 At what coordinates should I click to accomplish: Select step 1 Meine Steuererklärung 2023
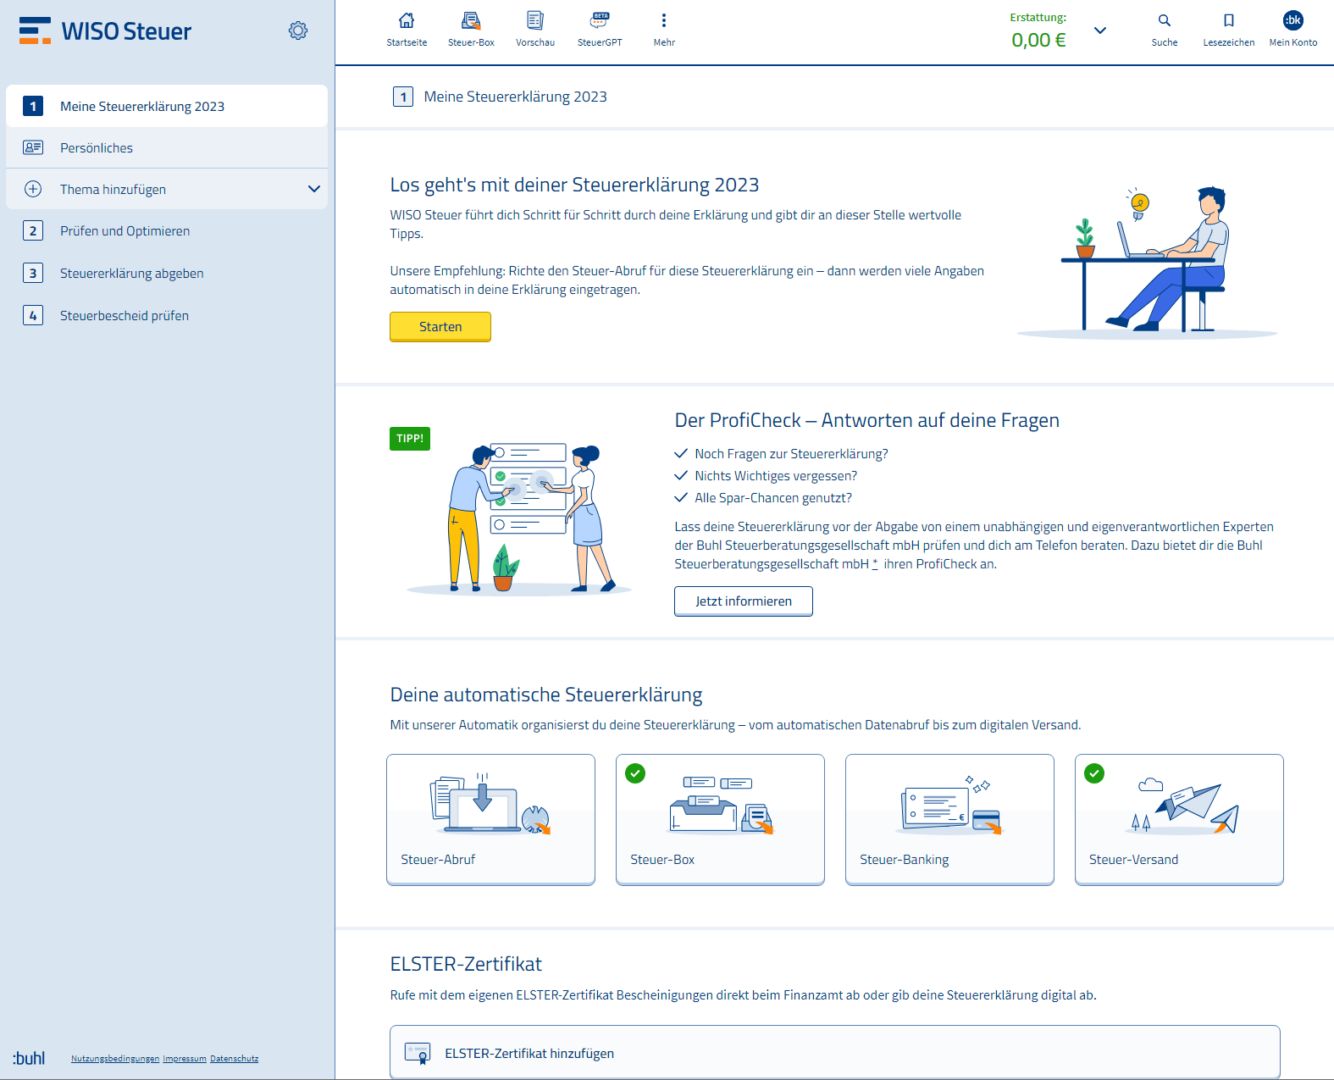tap(166, 106)
